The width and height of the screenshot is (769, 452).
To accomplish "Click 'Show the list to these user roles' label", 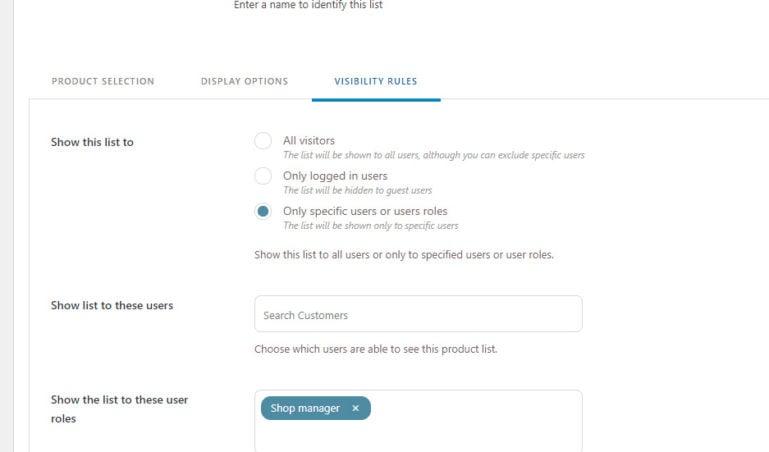I will point(119,409).
